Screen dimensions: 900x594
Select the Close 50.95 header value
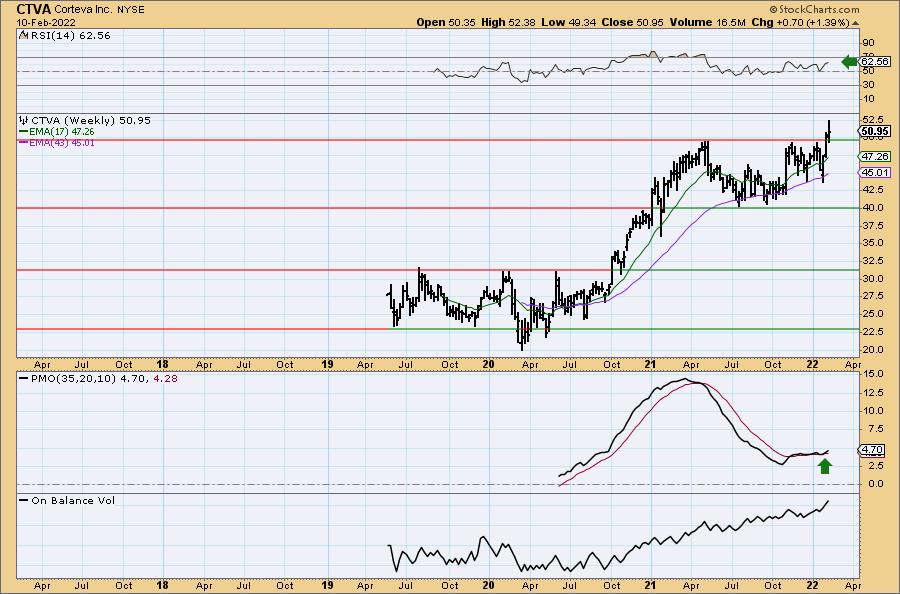pyautogui.click(x=633, y=22)
